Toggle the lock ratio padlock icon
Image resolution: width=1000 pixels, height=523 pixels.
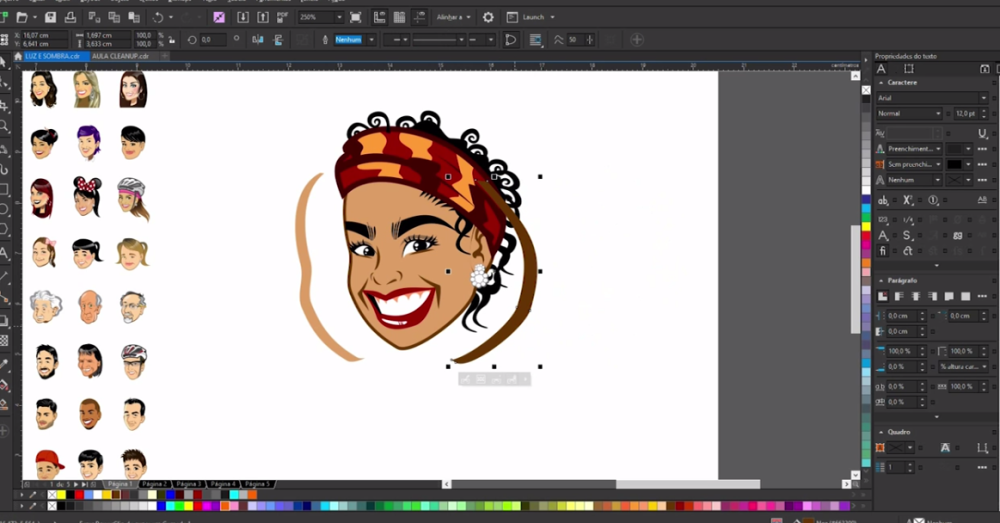pos(172,40)
